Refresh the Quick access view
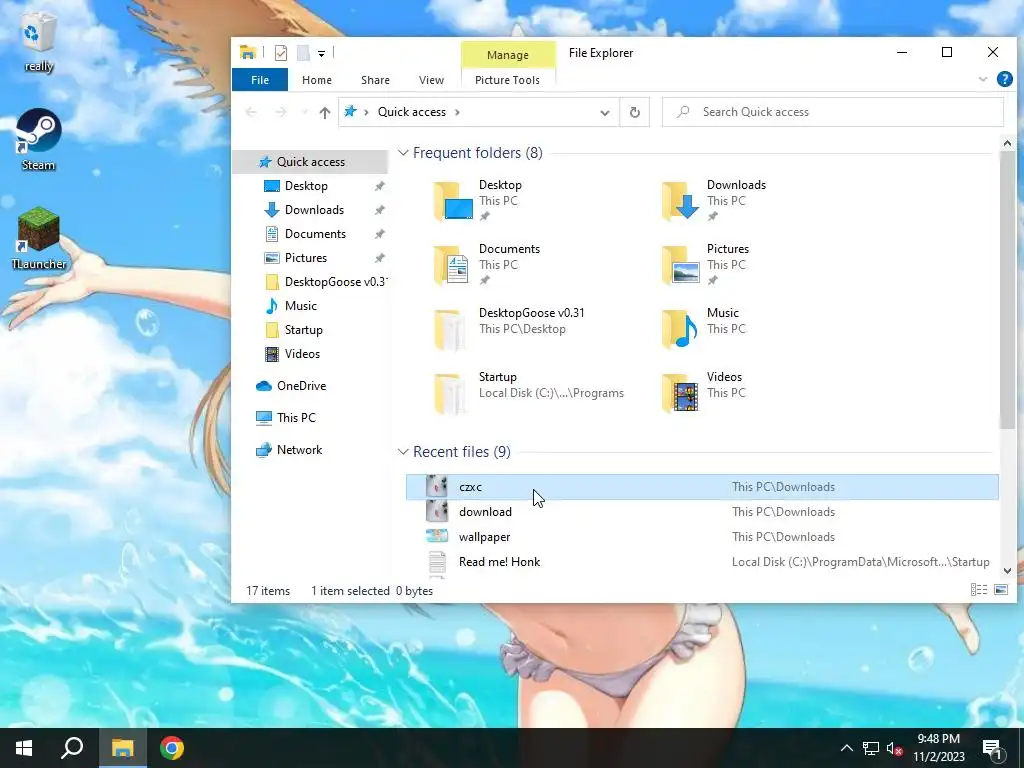 click(x=635, y=112)
